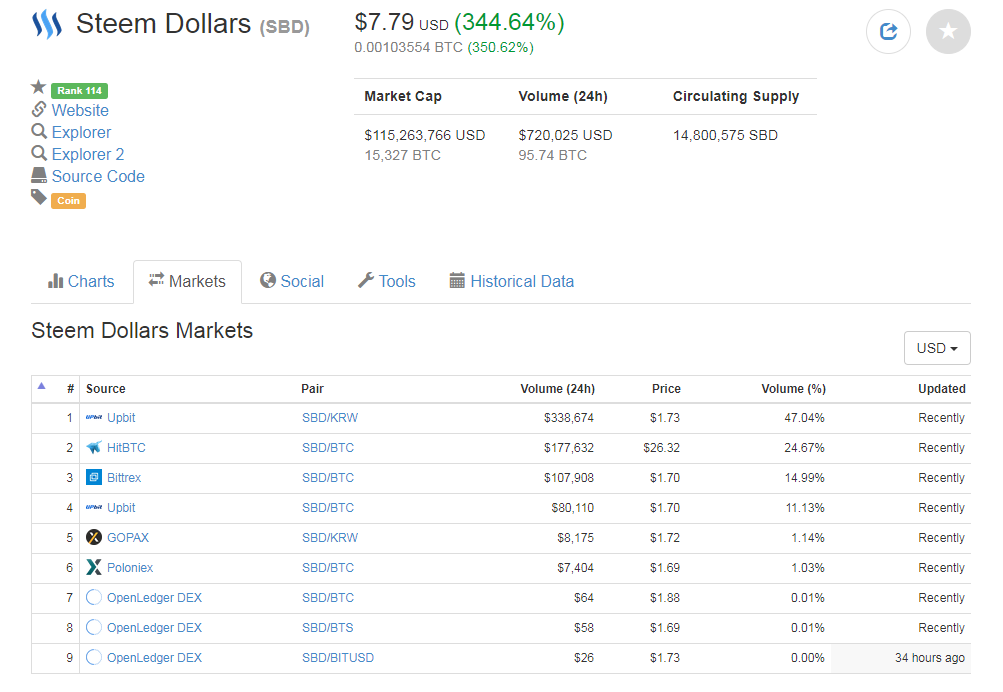The height and width of the screenshot is (692, 1003).
Task: Click the Rank 114 badge
Action: (x=79, y=91)
